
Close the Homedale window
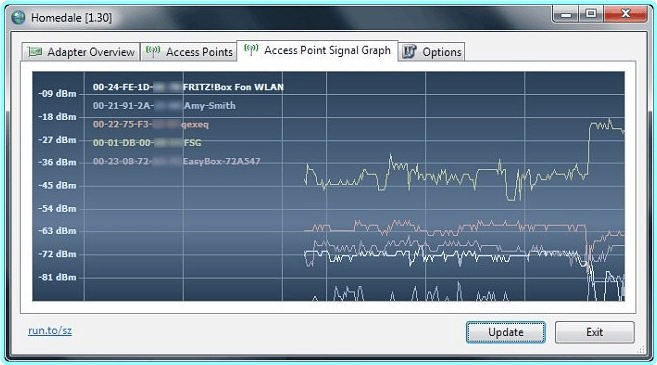[626, 14]
